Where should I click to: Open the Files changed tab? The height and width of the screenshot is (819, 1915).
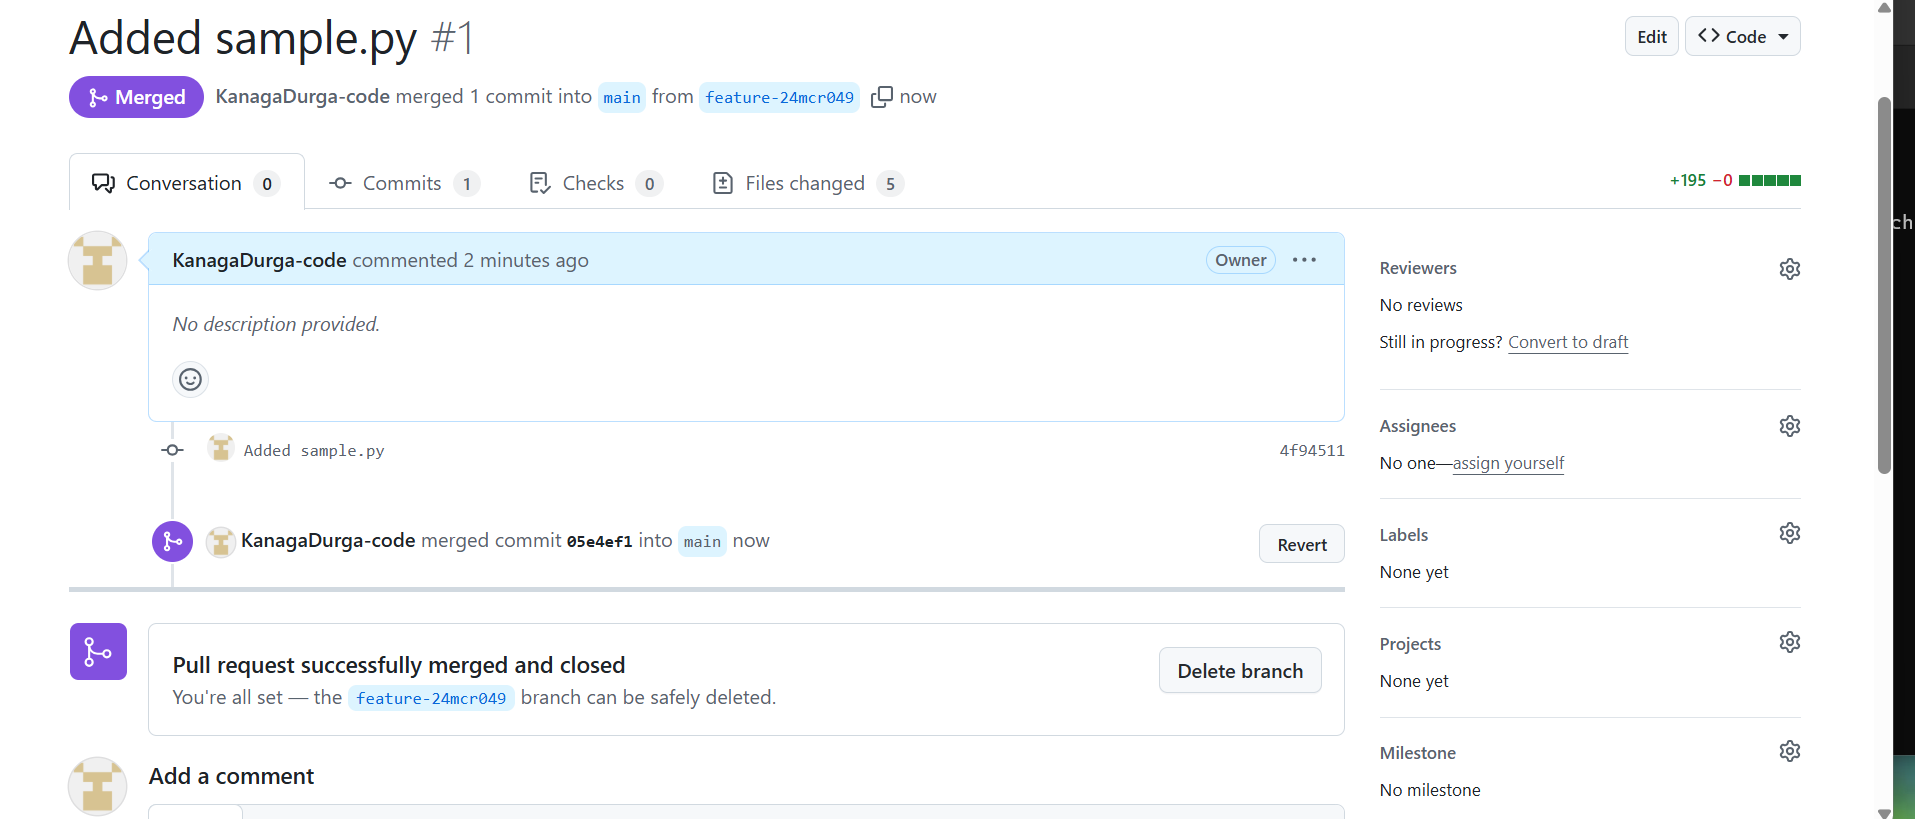click(808, 183)
